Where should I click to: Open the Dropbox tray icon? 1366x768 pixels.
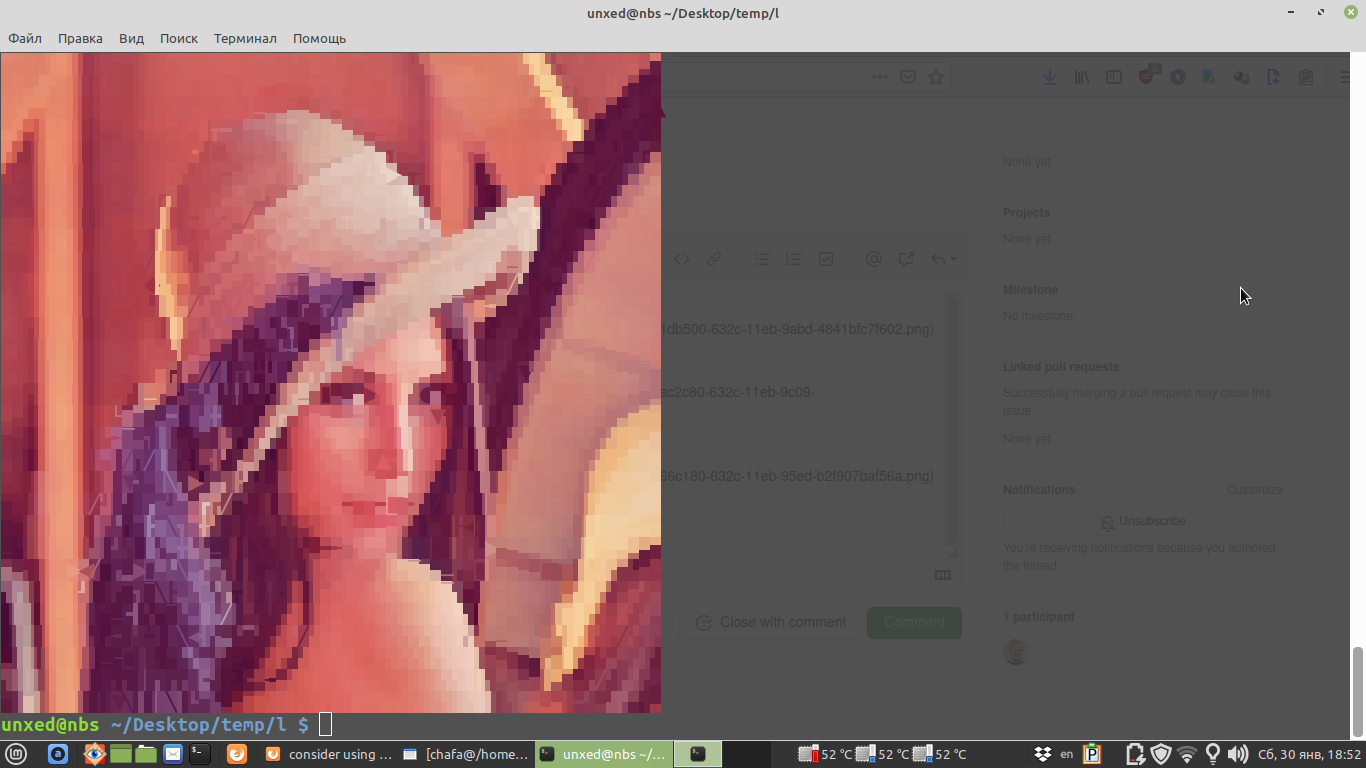click(x=1043, y=754)
